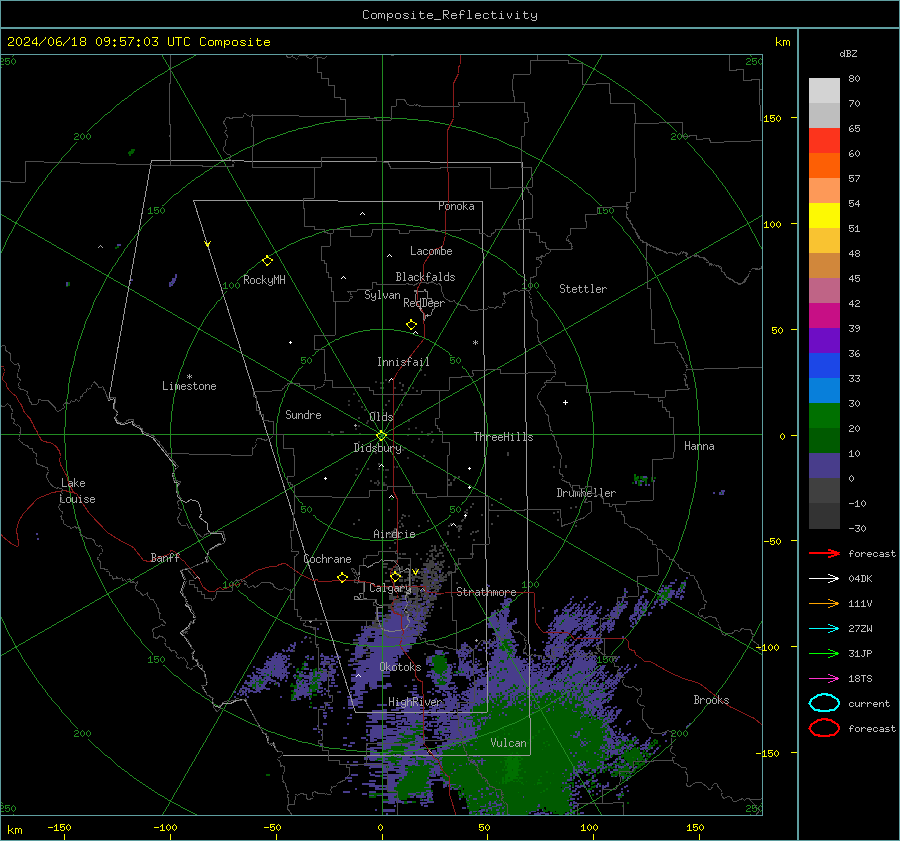Viewport: 900px width, 841px height.
Task: Click the Ponoka city label
Action: pos(456,206)
